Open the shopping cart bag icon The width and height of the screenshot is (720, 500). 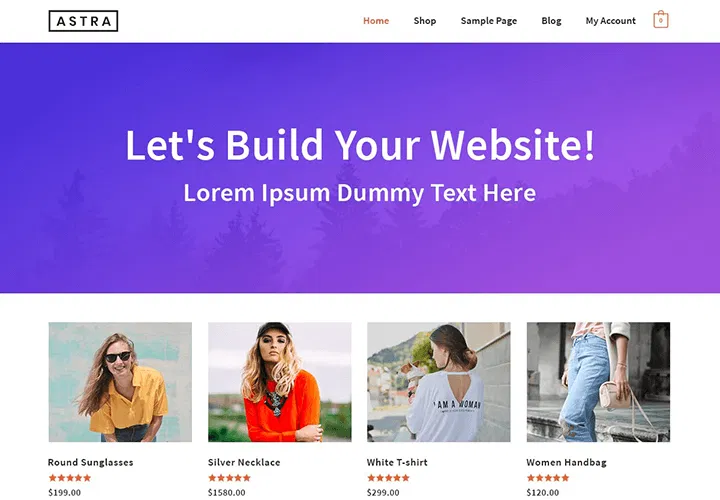[x=661, y=20]
